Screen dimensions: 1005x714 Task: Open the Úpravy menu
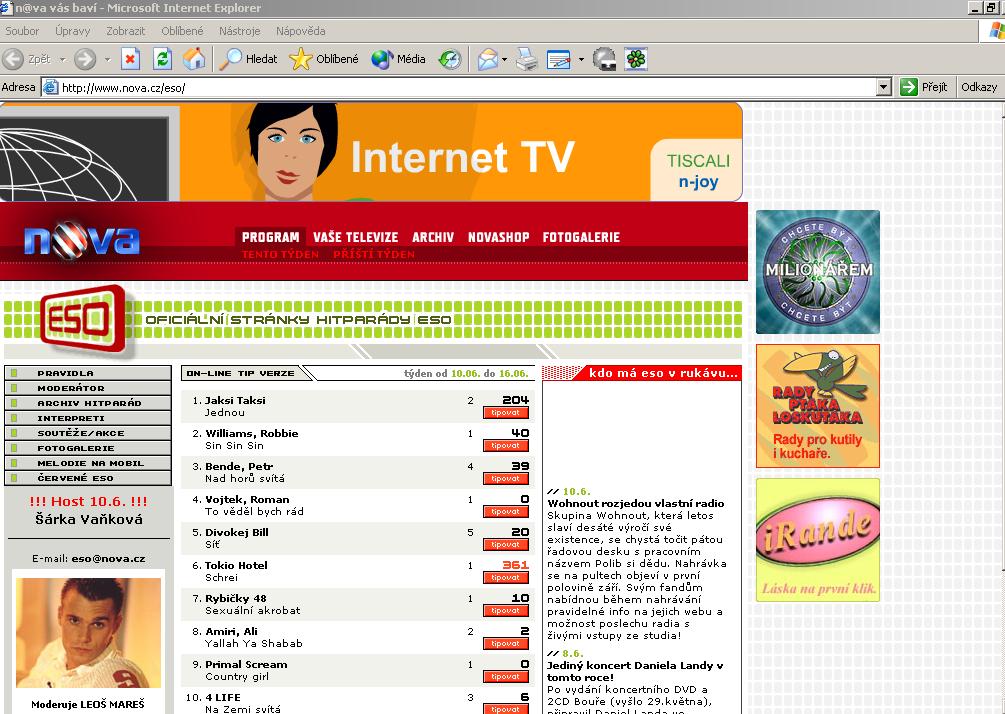click(72, 31)
